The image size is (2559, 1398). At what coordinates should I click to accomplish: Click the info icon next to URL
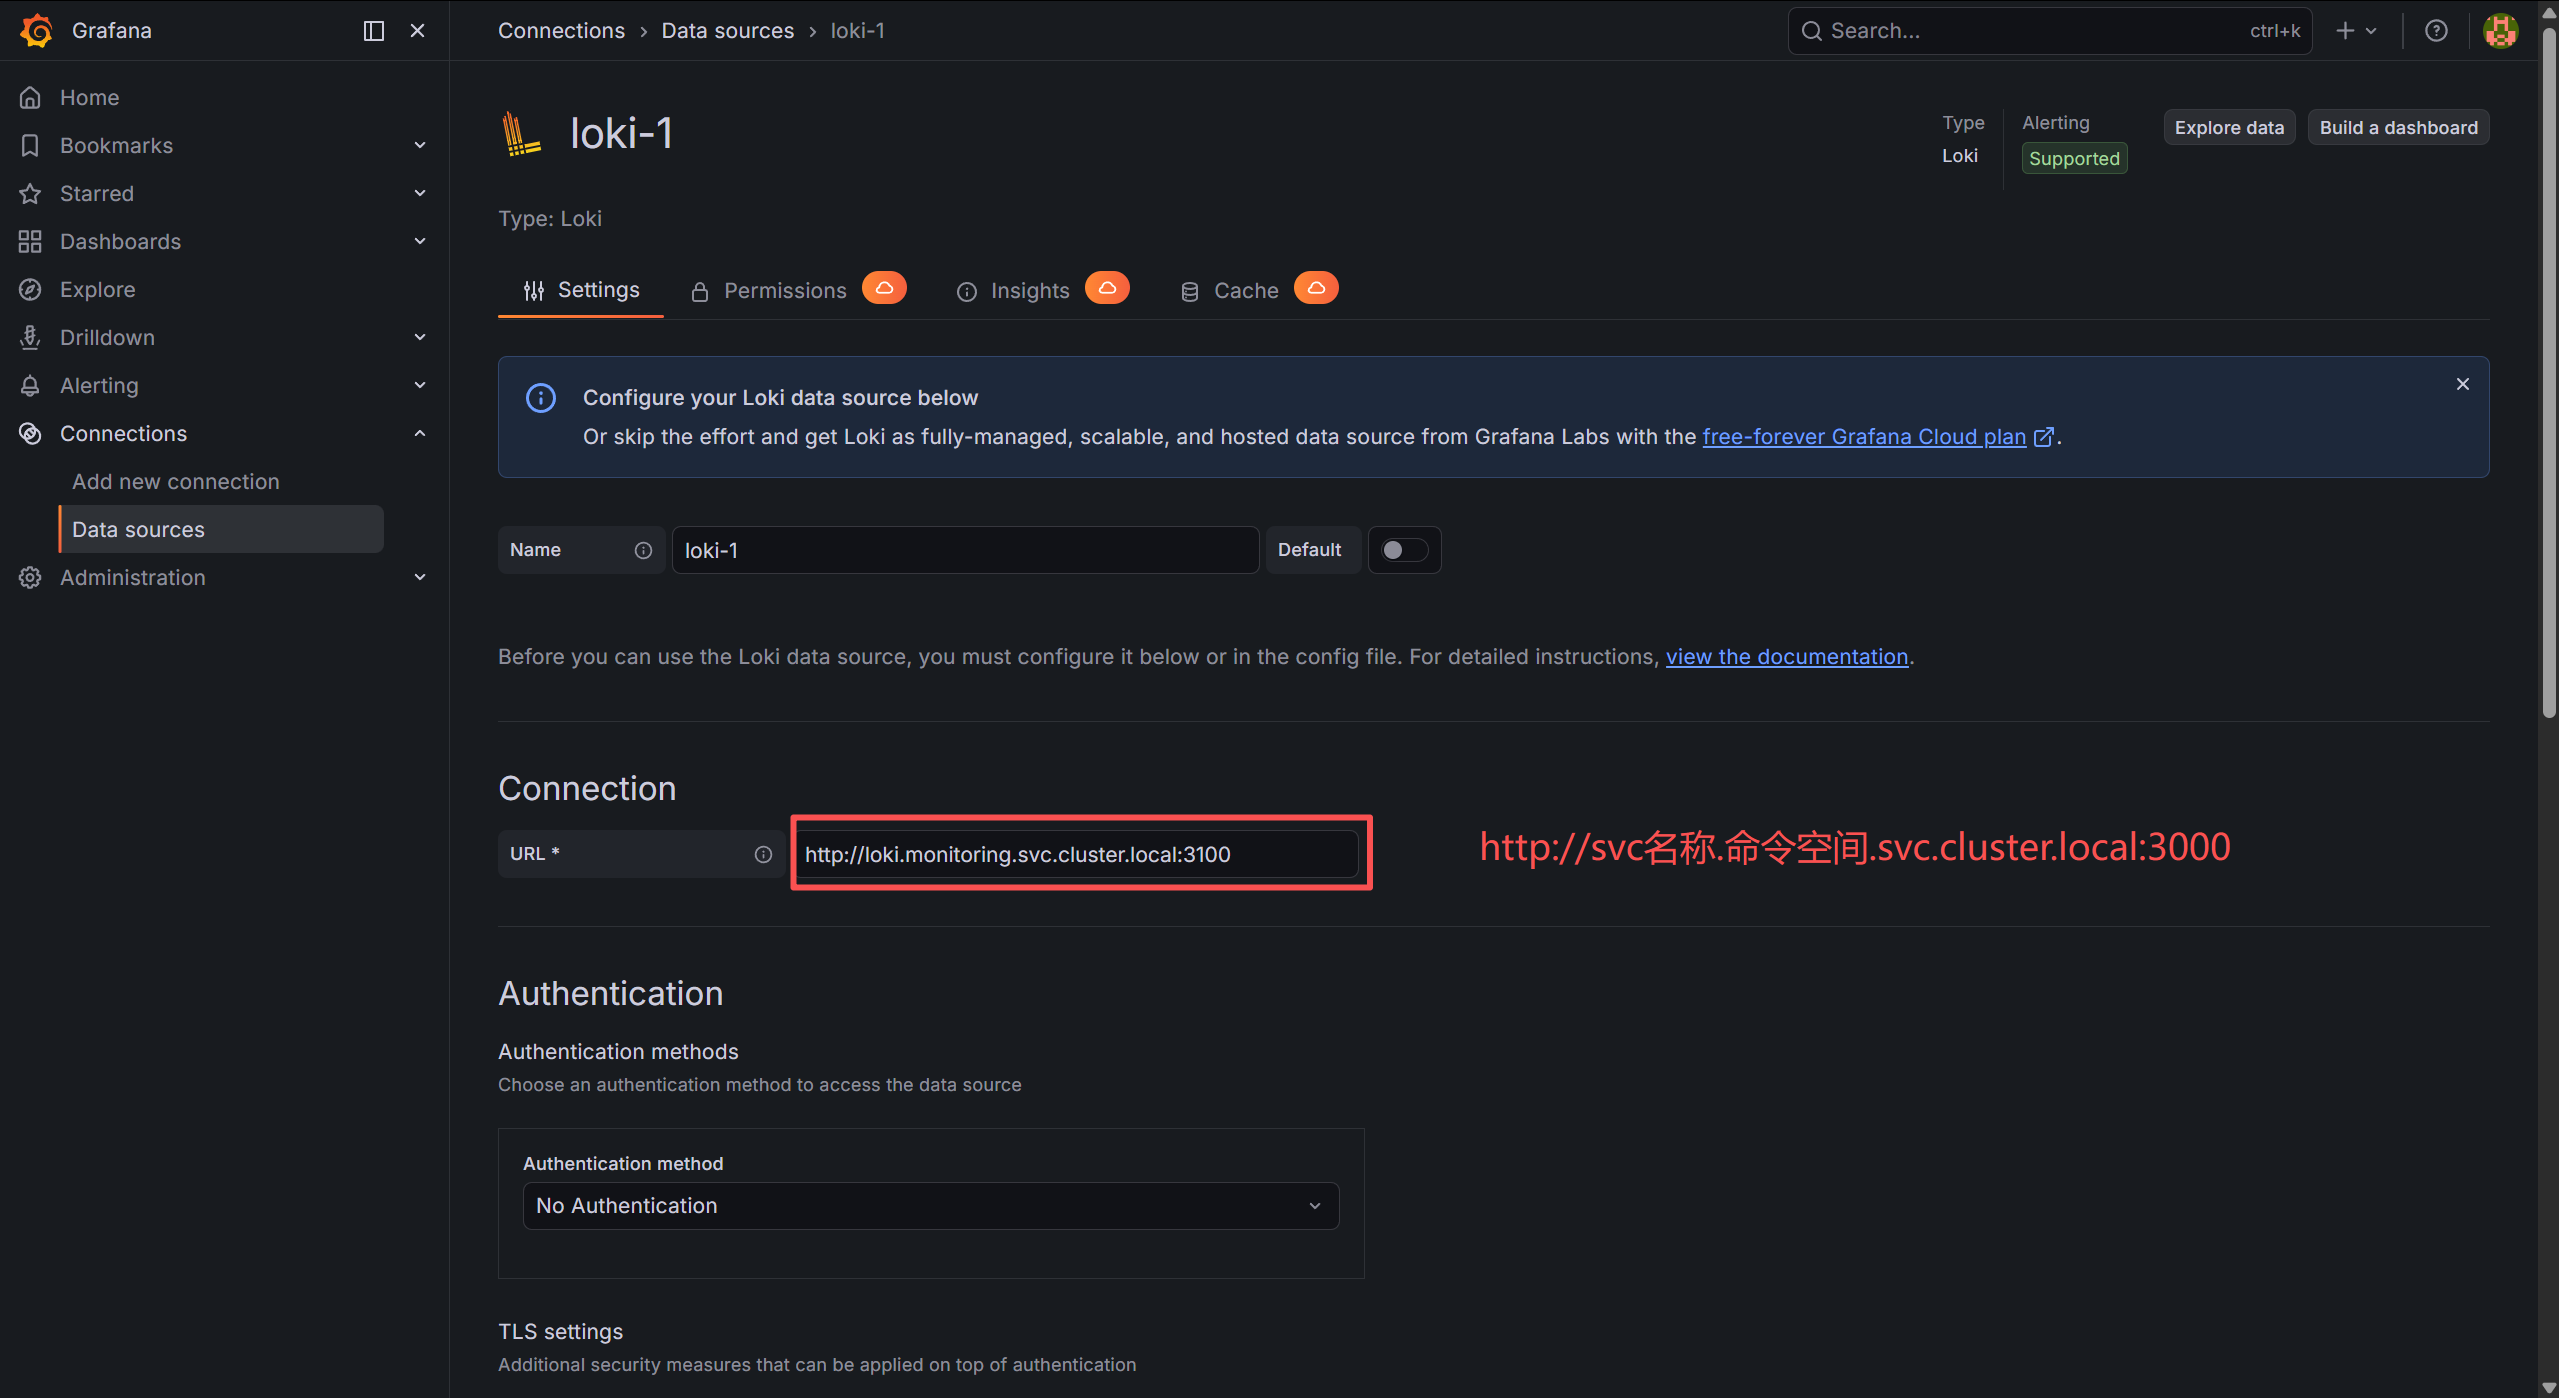tap(763, 854)
